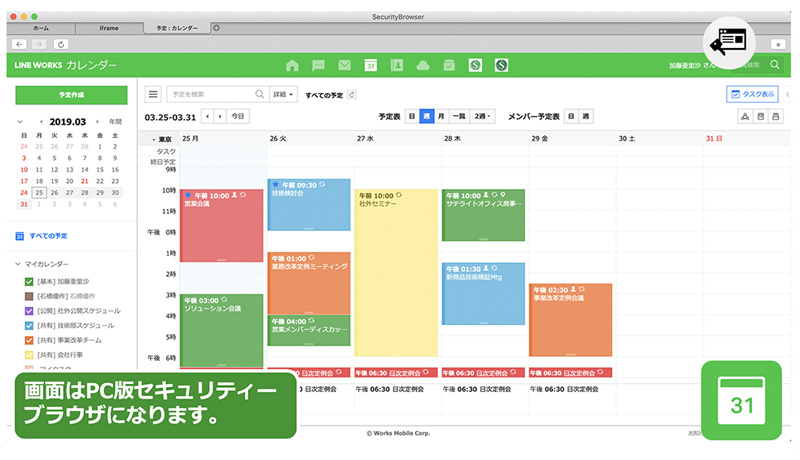The image size is (800, 460).
Task: Uncheck the [基本] 加藤亜里沙 calendar
Action: [x=29, y=282]
